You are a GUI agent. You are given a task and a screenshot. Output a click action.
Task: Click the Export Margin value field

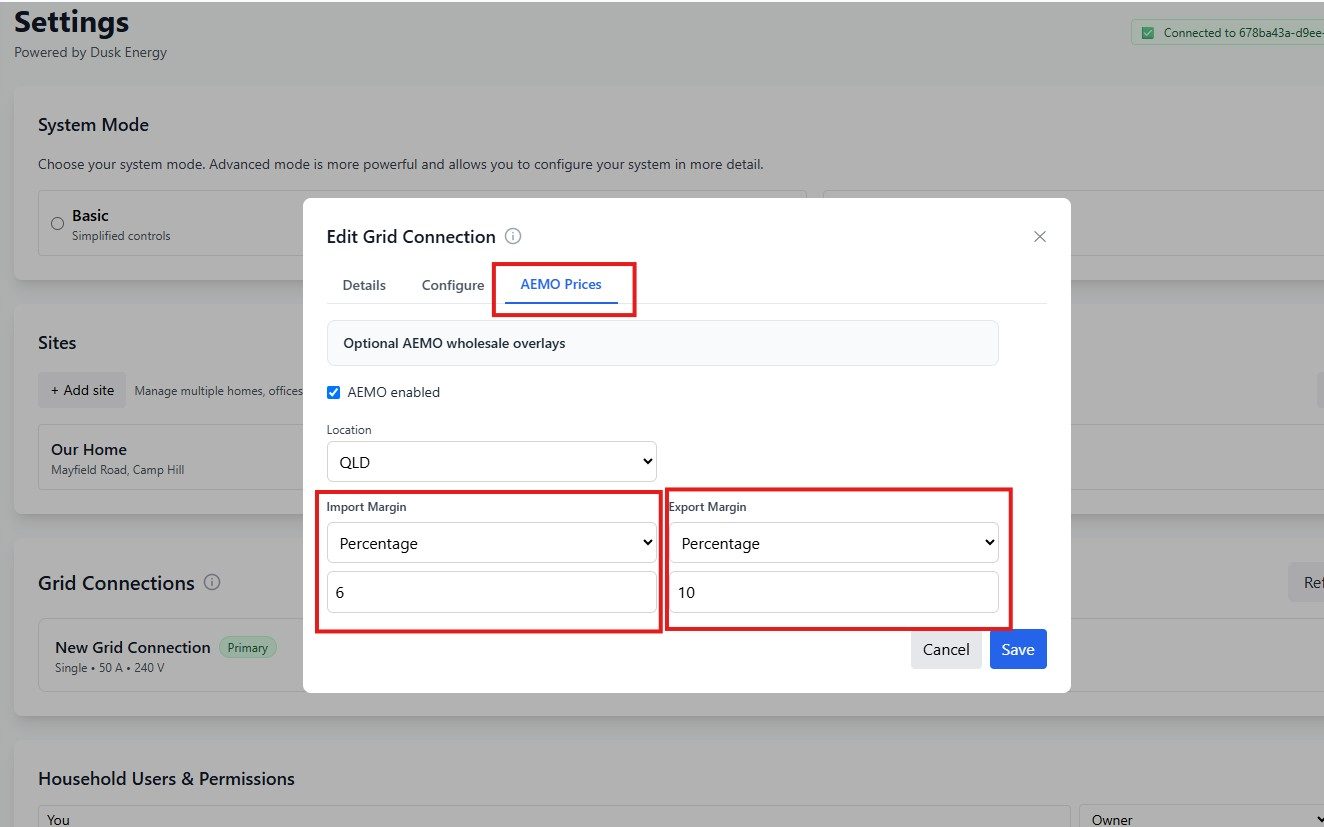coord(834,592)
